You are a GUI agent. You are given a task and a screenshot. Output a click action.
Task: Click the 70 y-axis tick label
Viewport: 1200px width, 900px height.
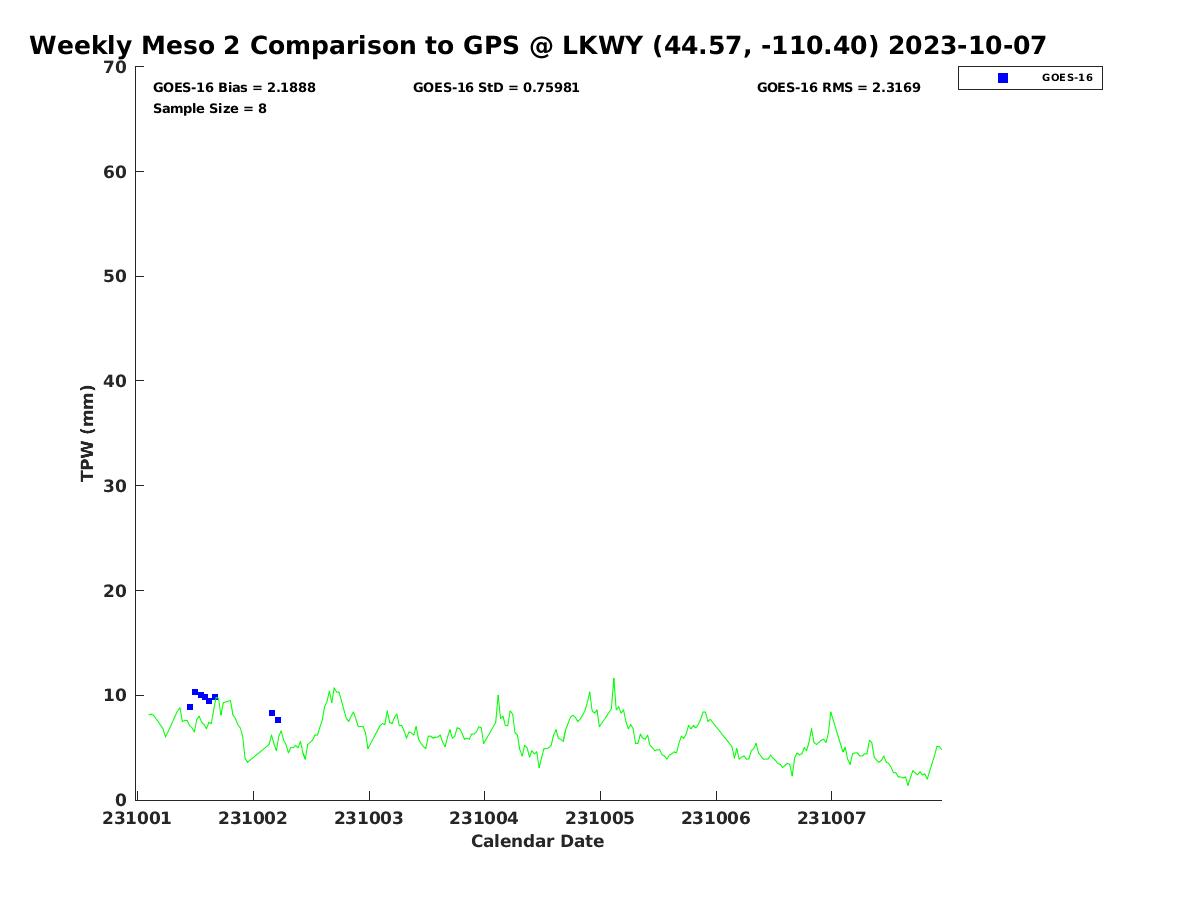[115, 67]
